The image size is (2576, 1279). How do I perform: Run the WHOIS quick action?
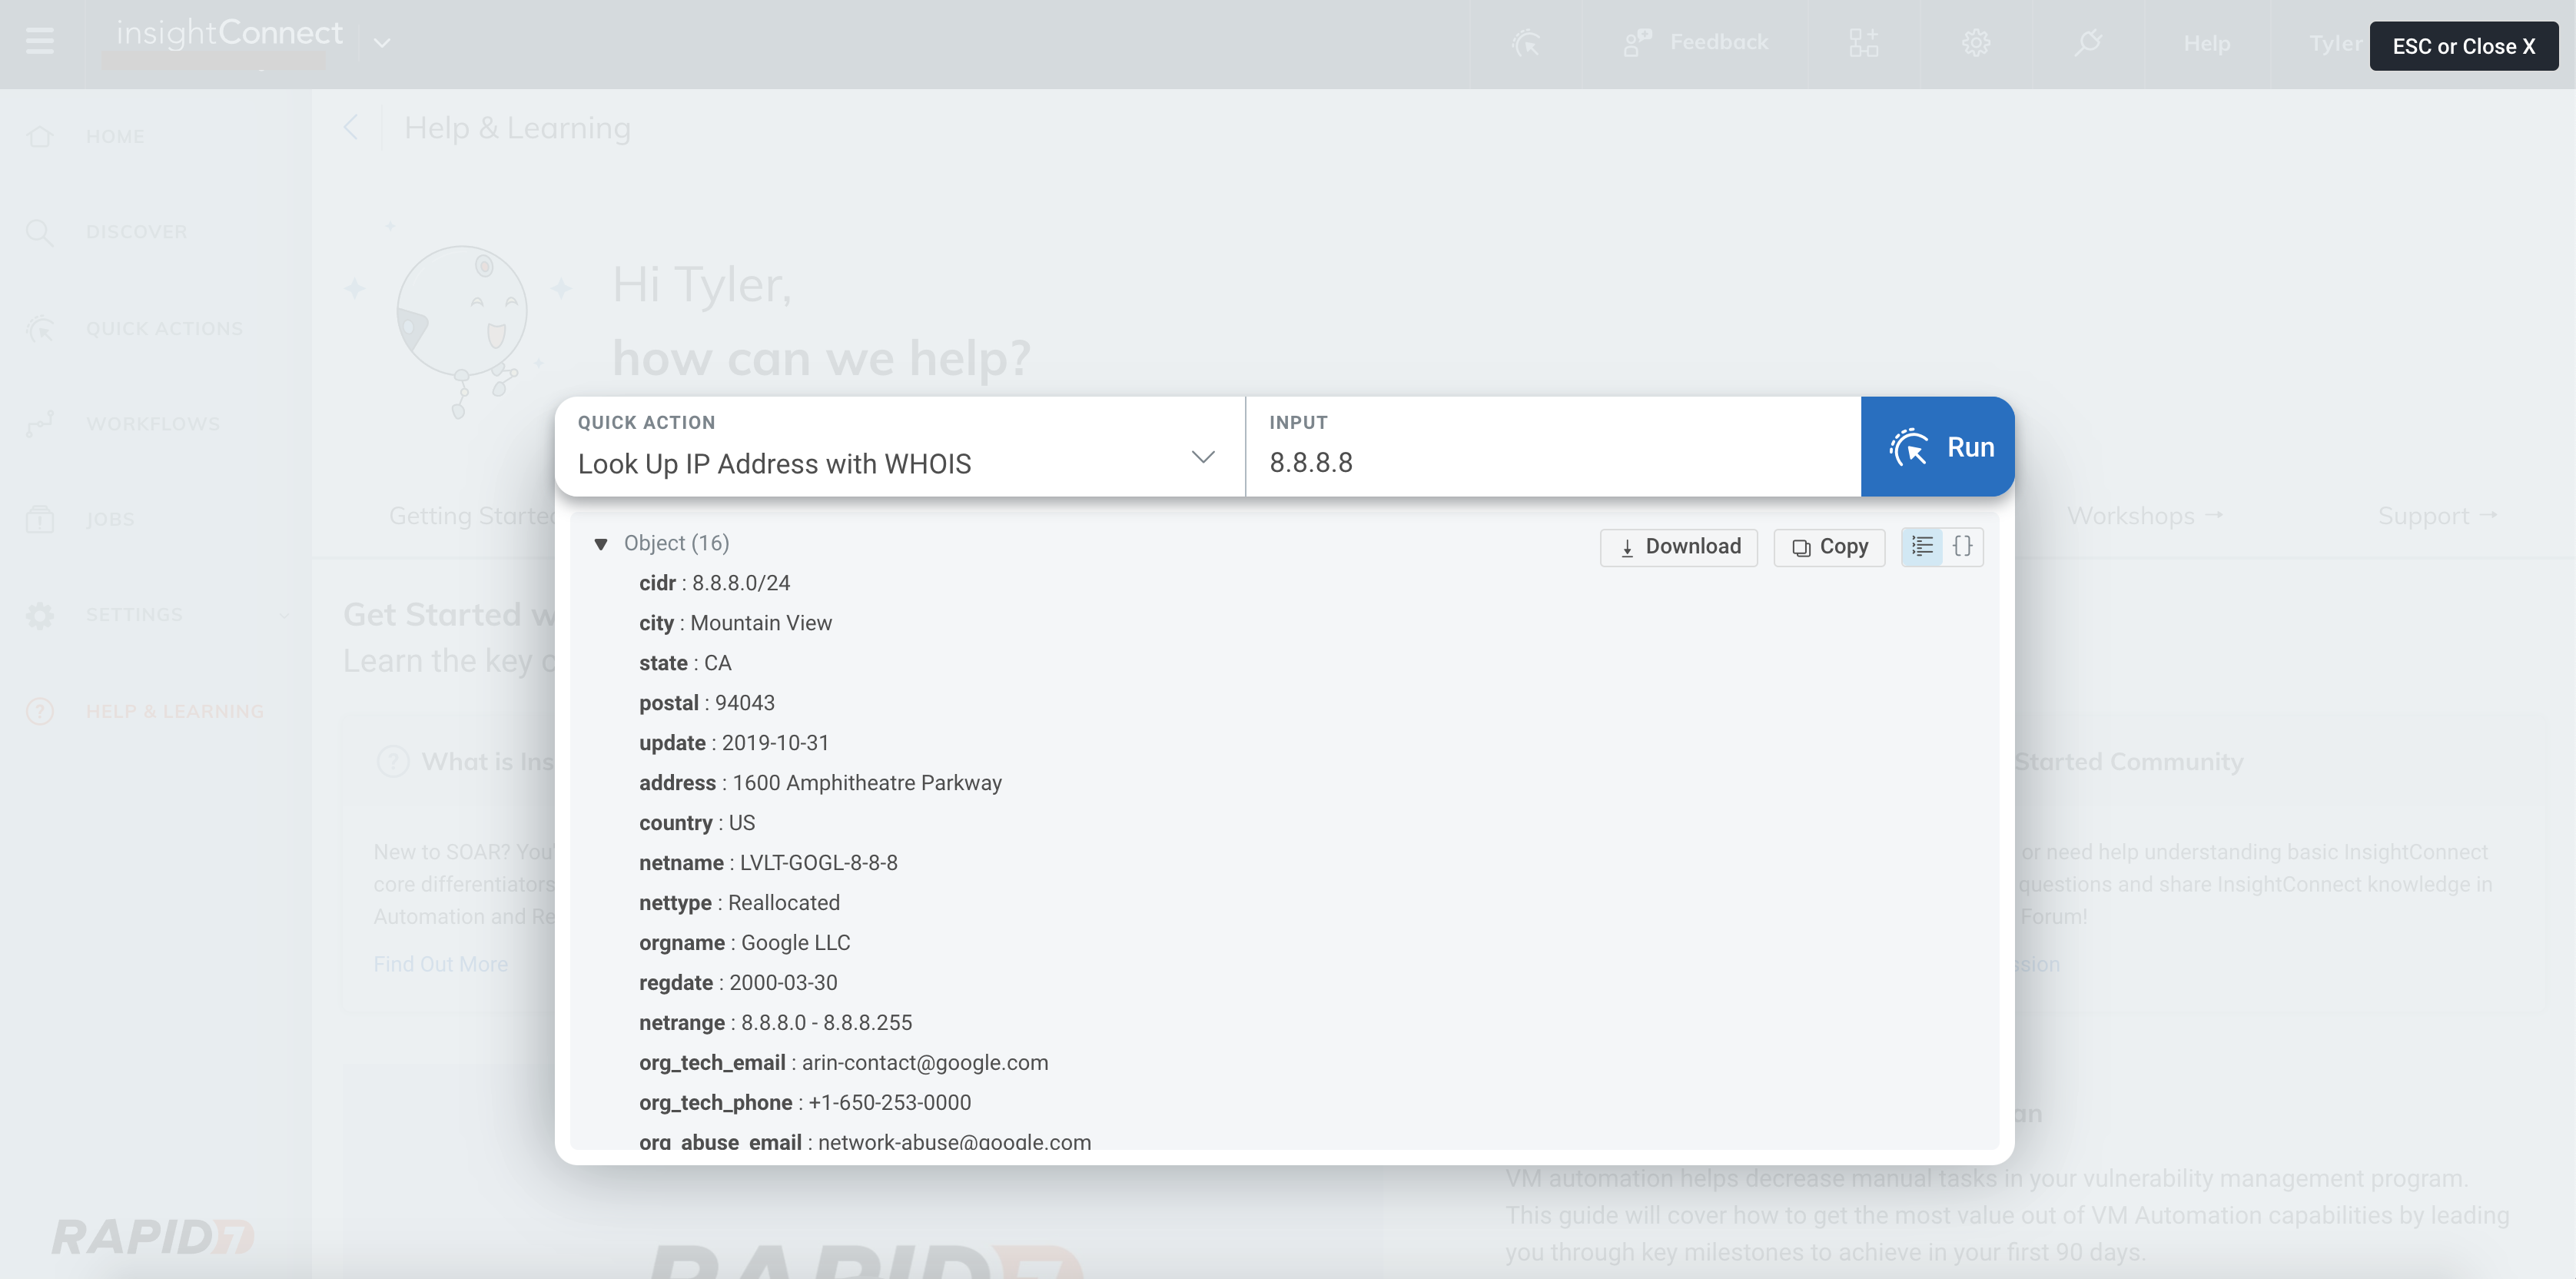click(x=1937, y=447)
